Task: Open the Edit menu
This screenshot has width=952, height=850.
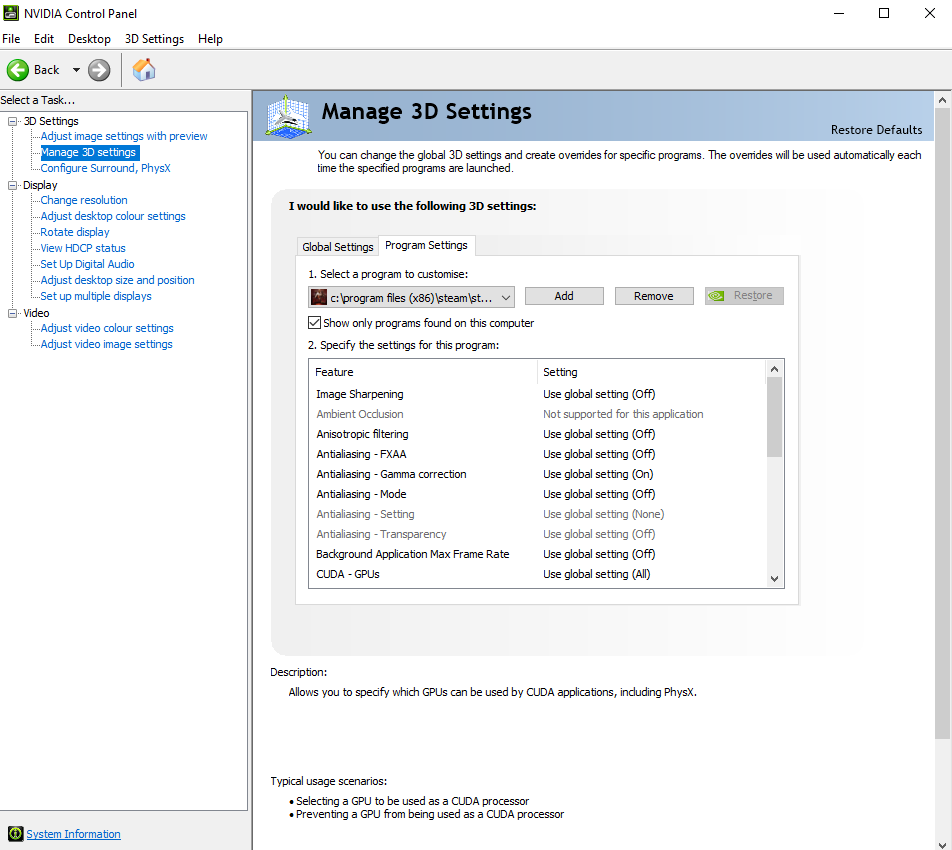Action: [x=44, y=39]
